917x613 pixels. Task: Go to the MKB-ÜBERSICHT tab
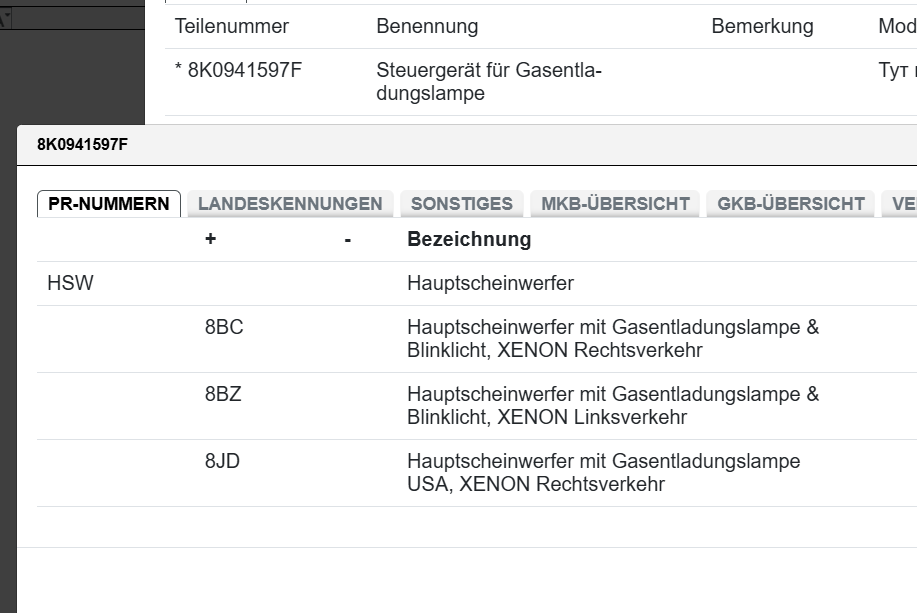coord(615,204)
